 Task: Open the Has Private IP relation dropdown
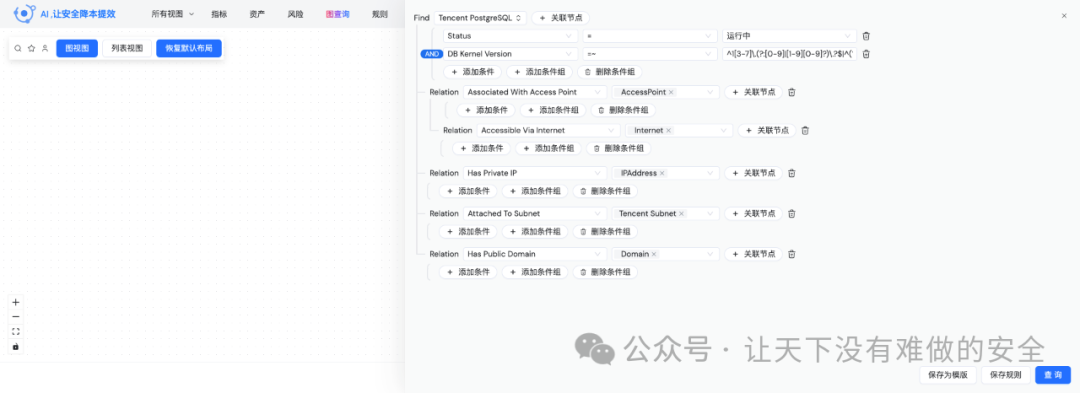tap(534, 173)
